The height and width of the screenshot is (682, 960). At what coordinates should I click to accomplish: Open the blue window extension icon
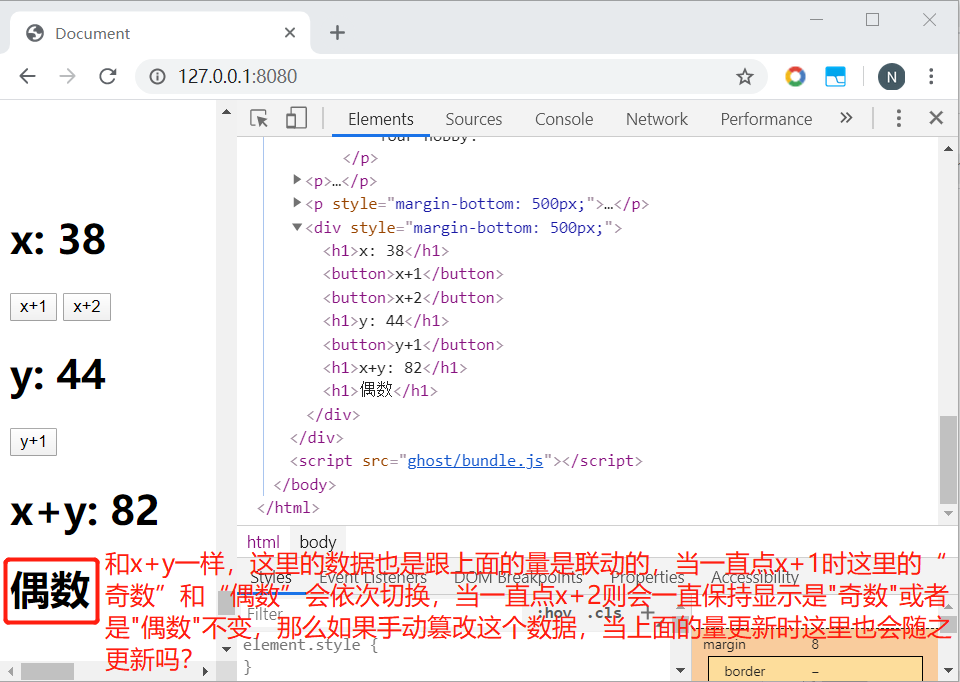pyautogui.click(x=835, y=77)
